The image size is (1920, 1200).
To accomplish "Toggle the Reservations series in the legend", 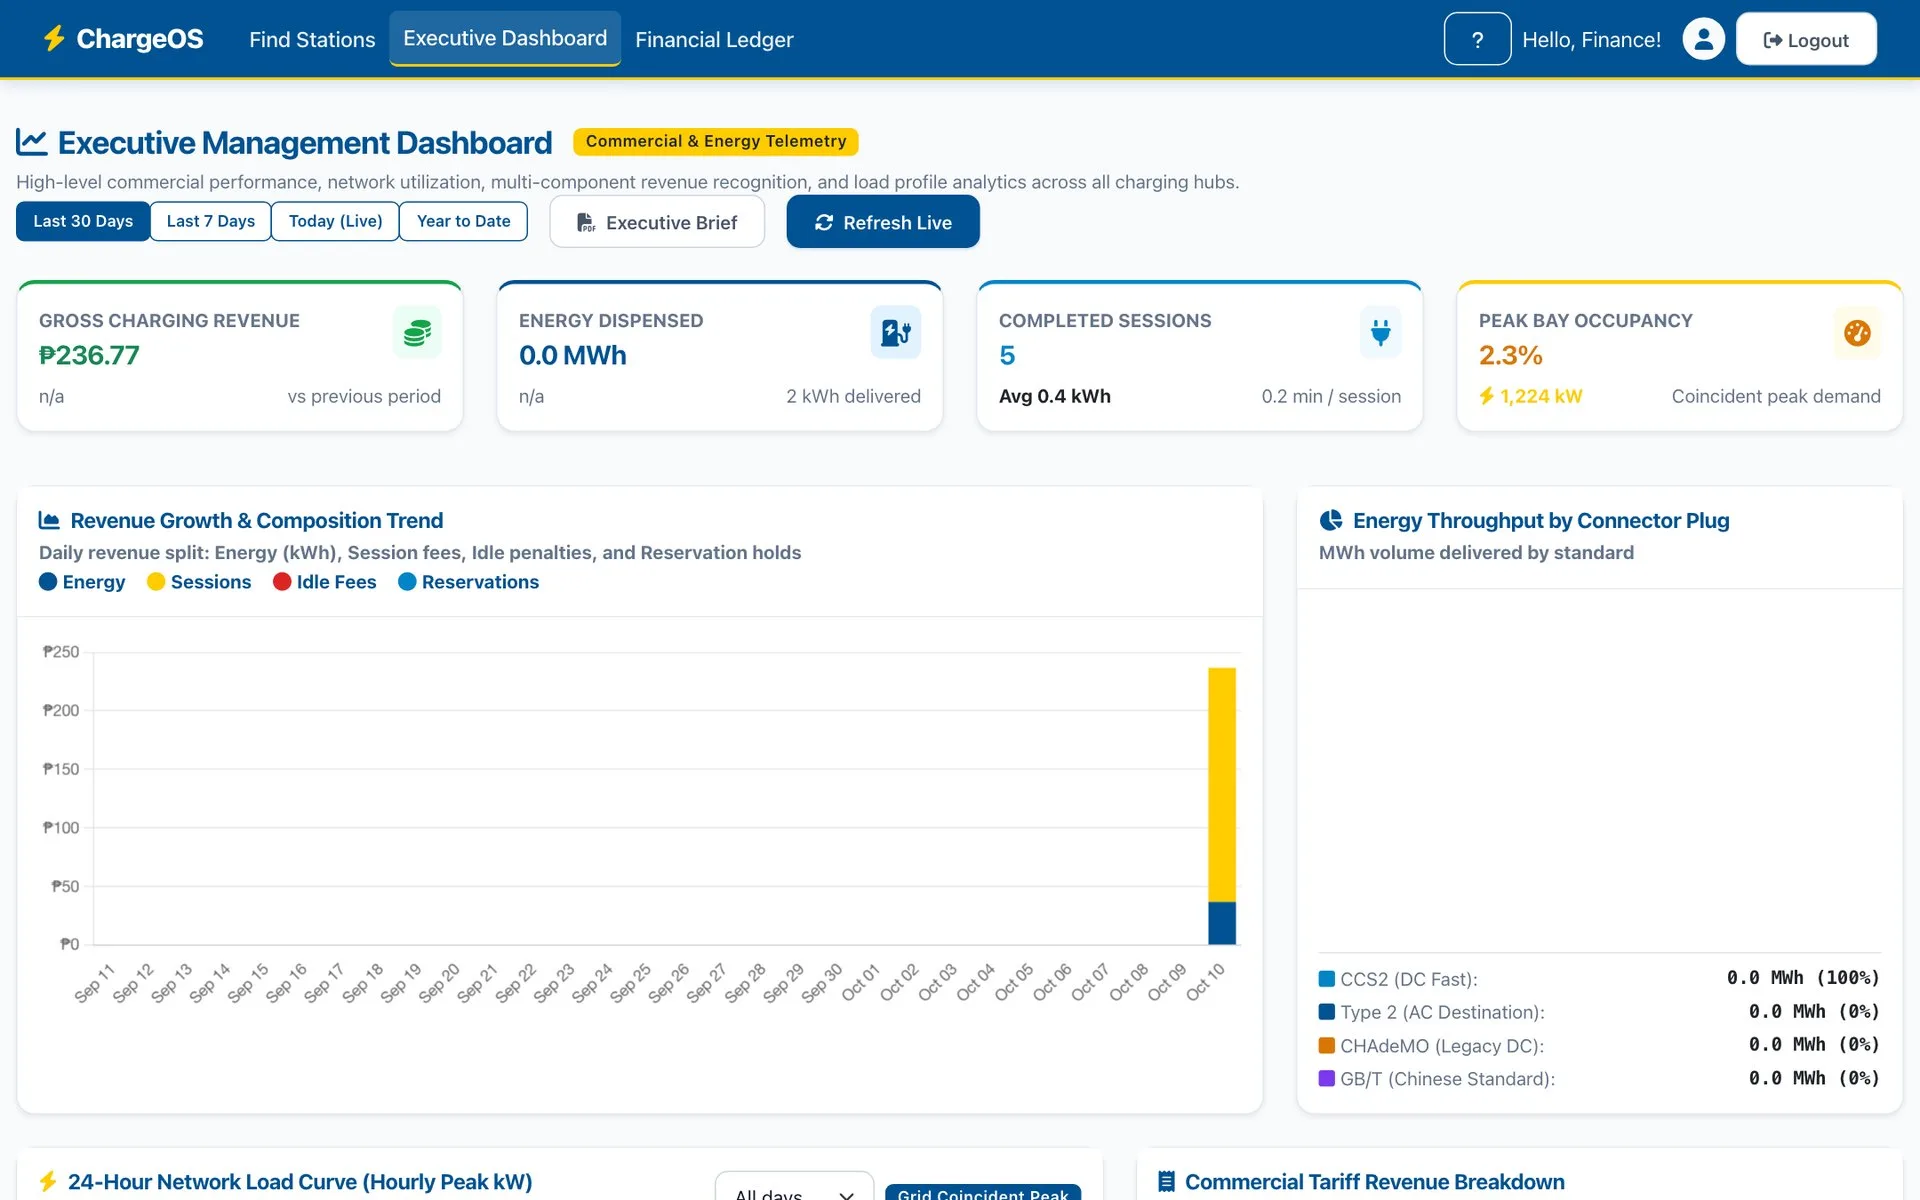I will [x=469, y=581].
